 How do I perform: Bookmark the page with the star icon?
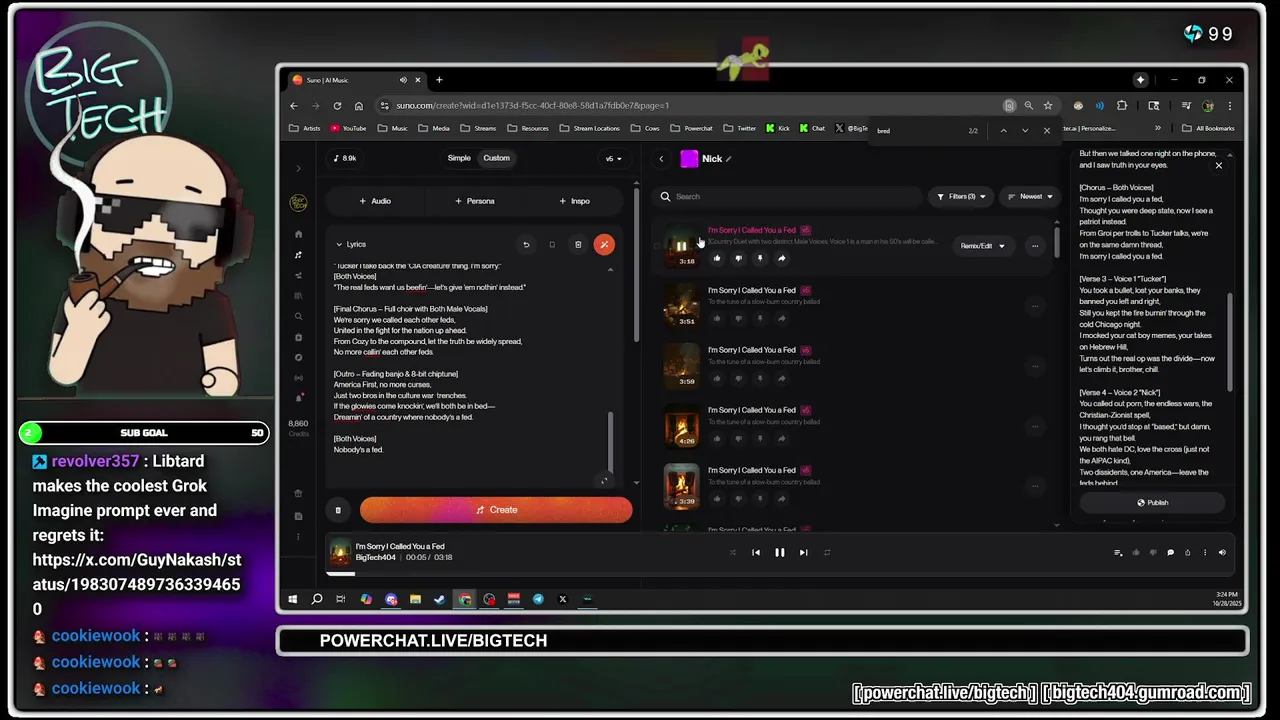[1047, 105]
